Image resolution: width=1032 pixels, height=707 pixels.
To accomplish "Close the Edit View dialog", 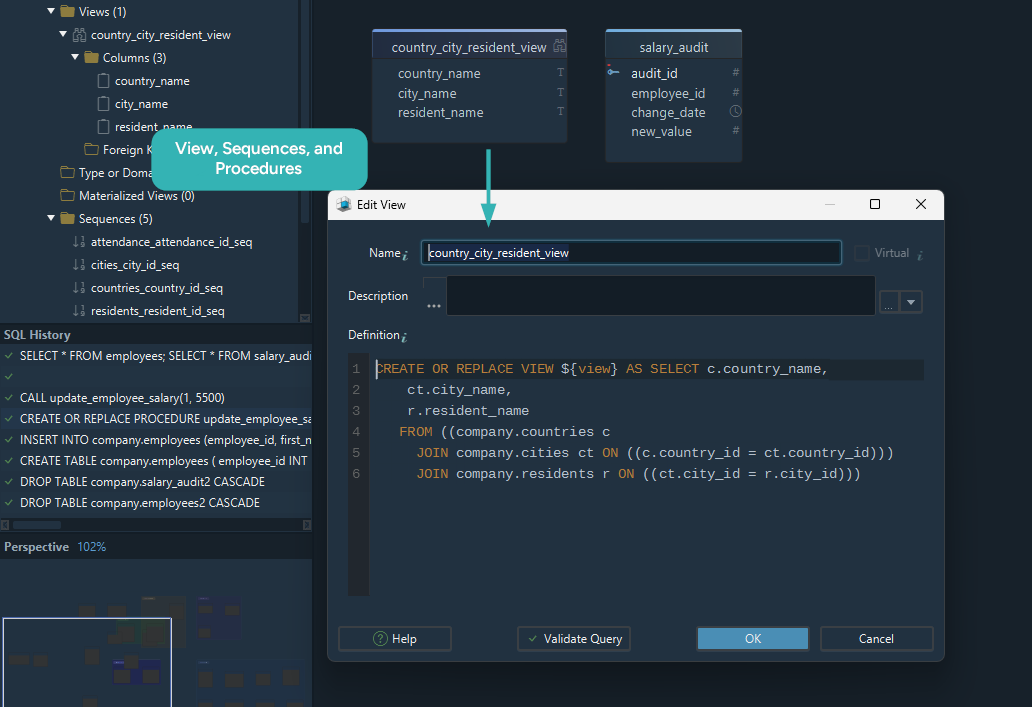I will (x=921, y=204).
